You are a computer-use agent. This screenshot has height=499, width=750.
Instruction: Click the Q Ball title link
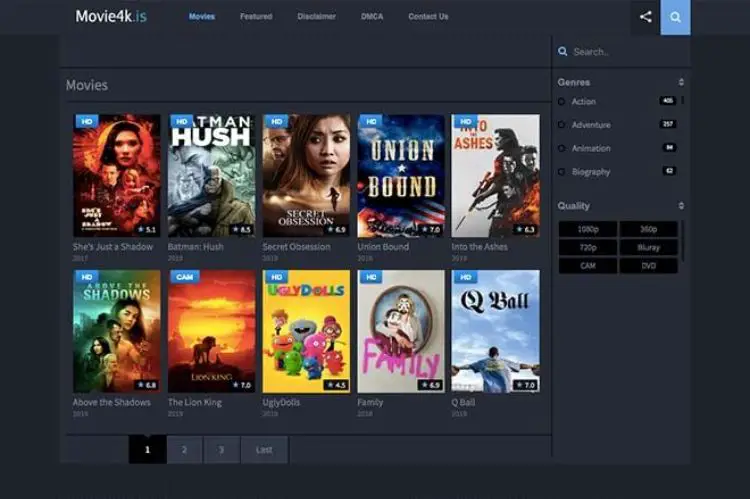[x=463, y=402]
